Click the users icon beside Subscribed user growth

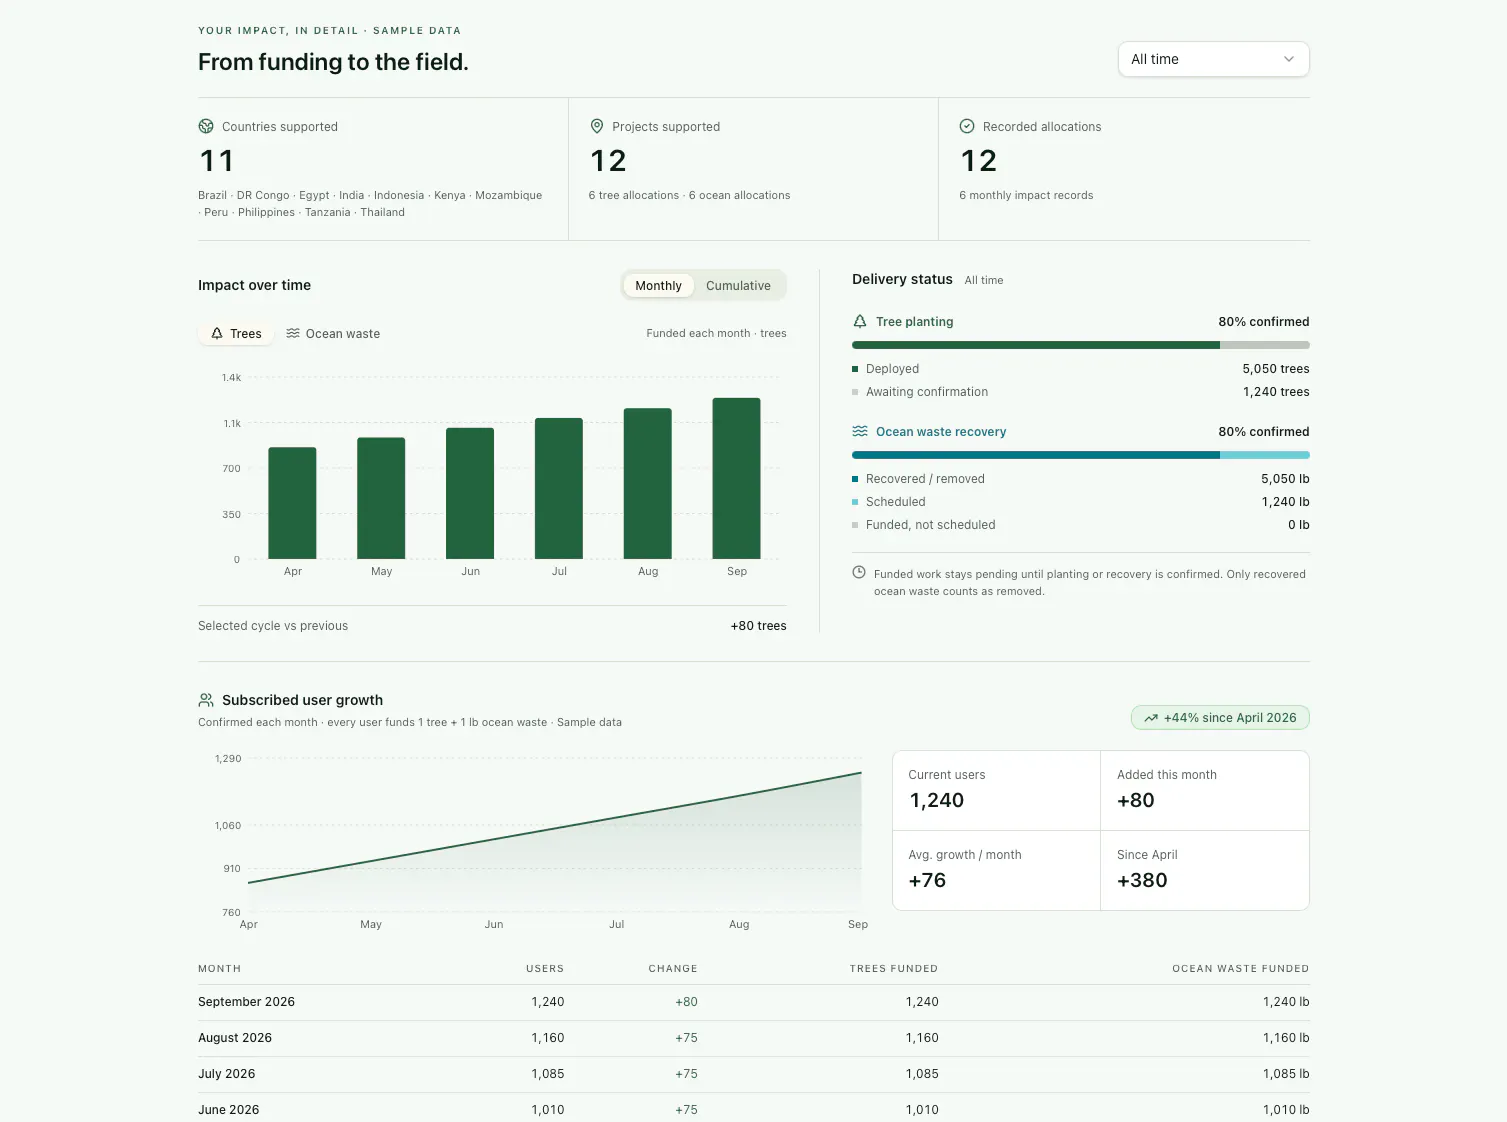coord(206,700)
